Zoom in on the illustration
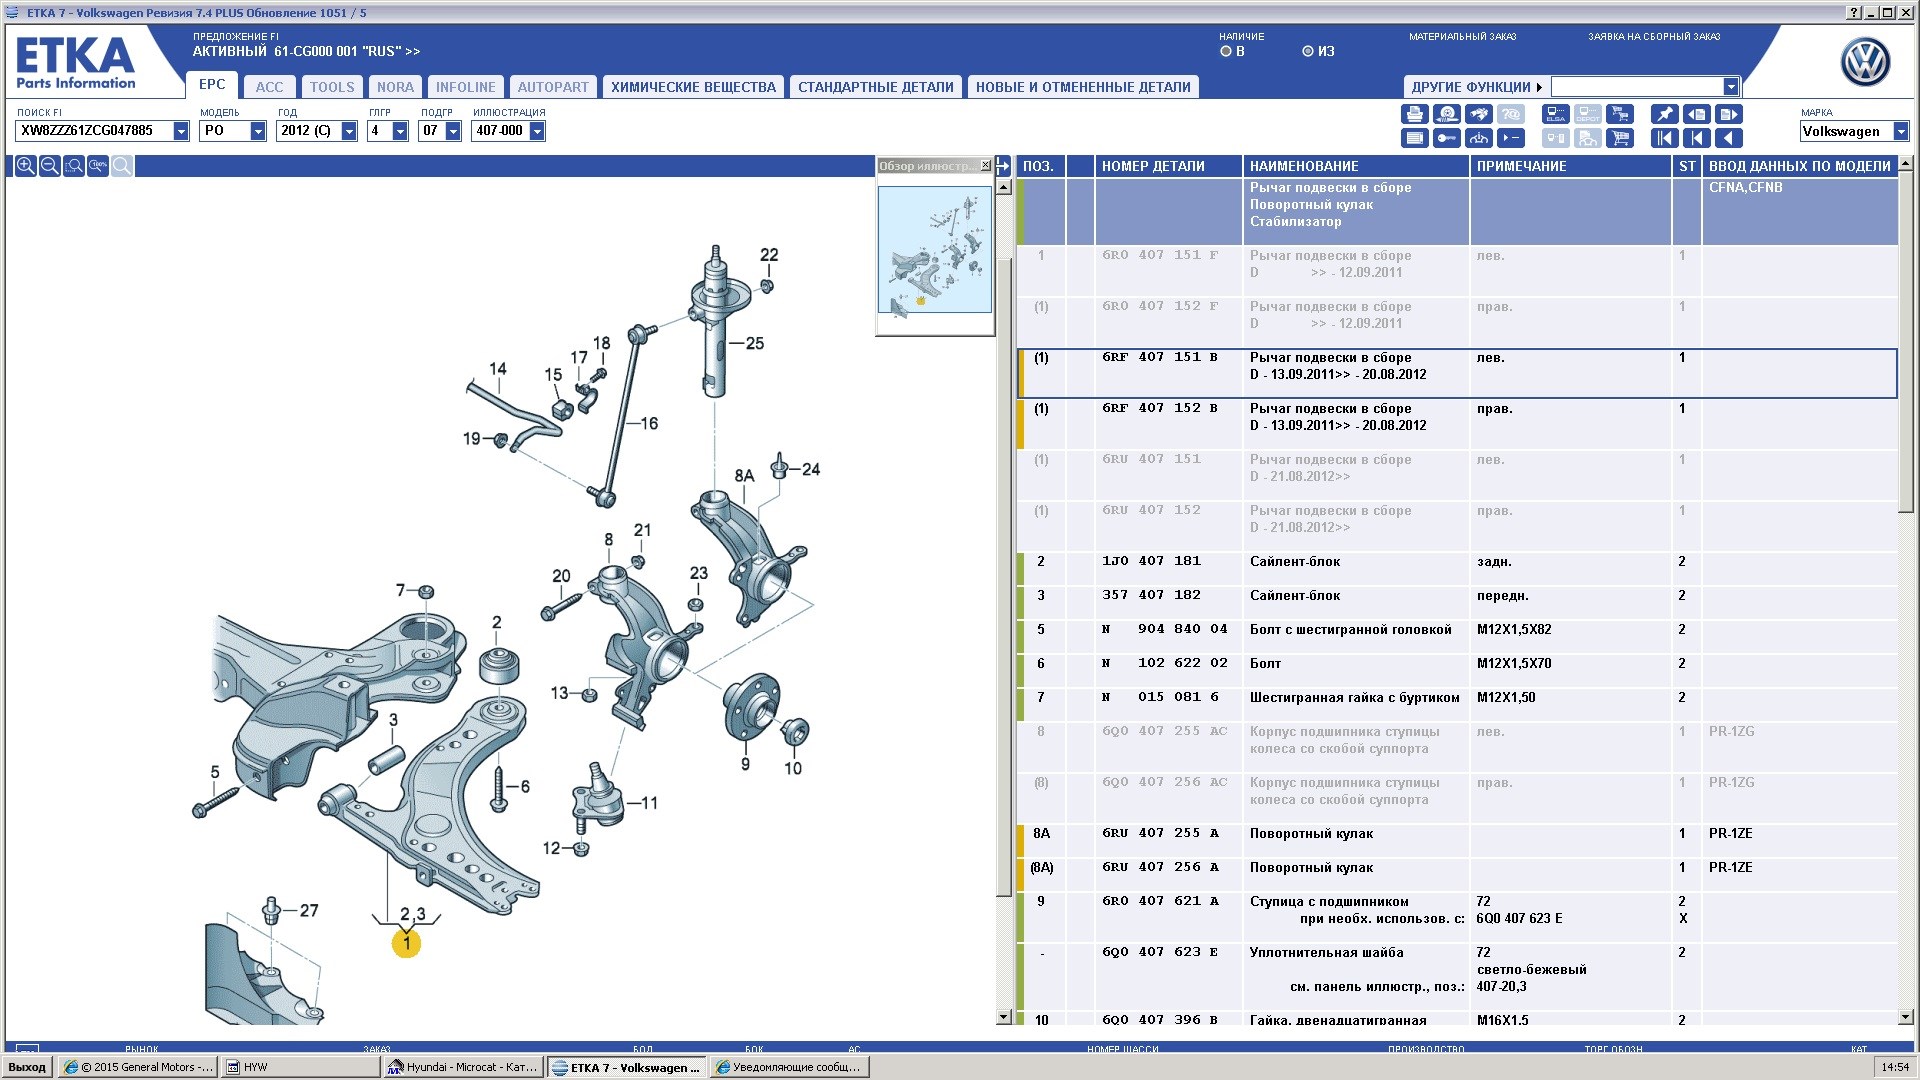Image resolution: width=1920 pixels, height=1080 pixels. tap(25, 166)
